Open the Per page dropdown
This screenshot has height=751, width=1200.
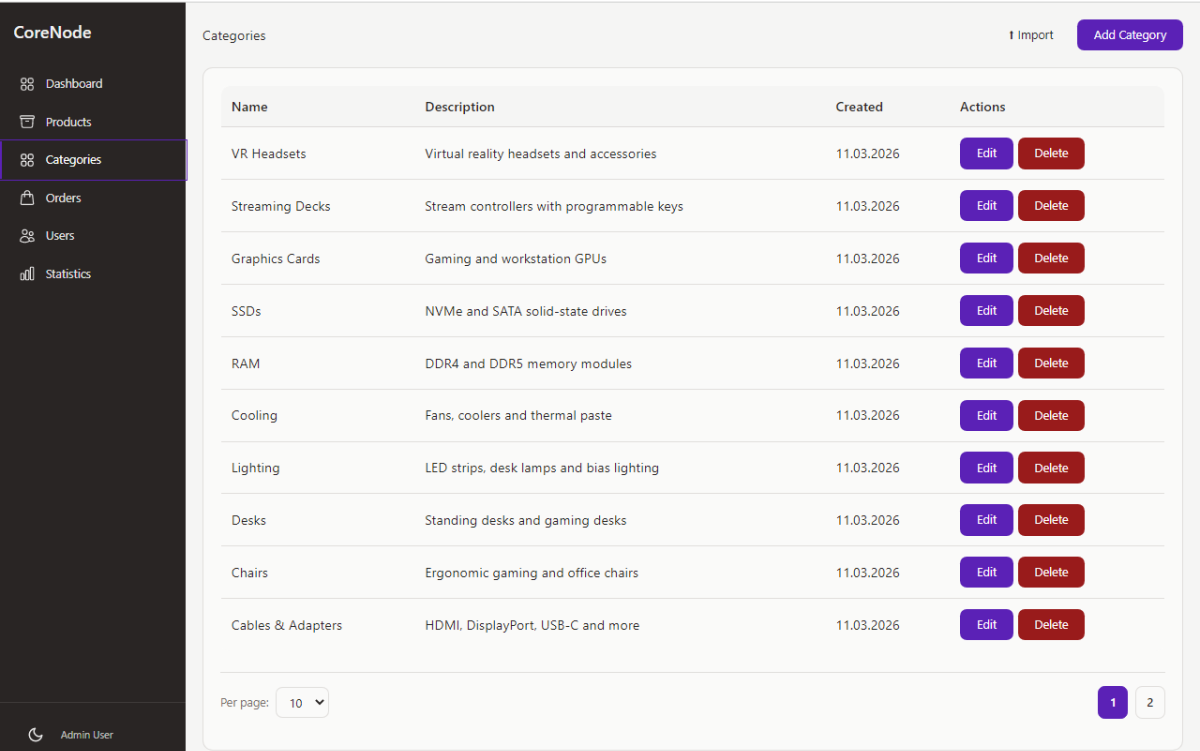coord(301,703)
